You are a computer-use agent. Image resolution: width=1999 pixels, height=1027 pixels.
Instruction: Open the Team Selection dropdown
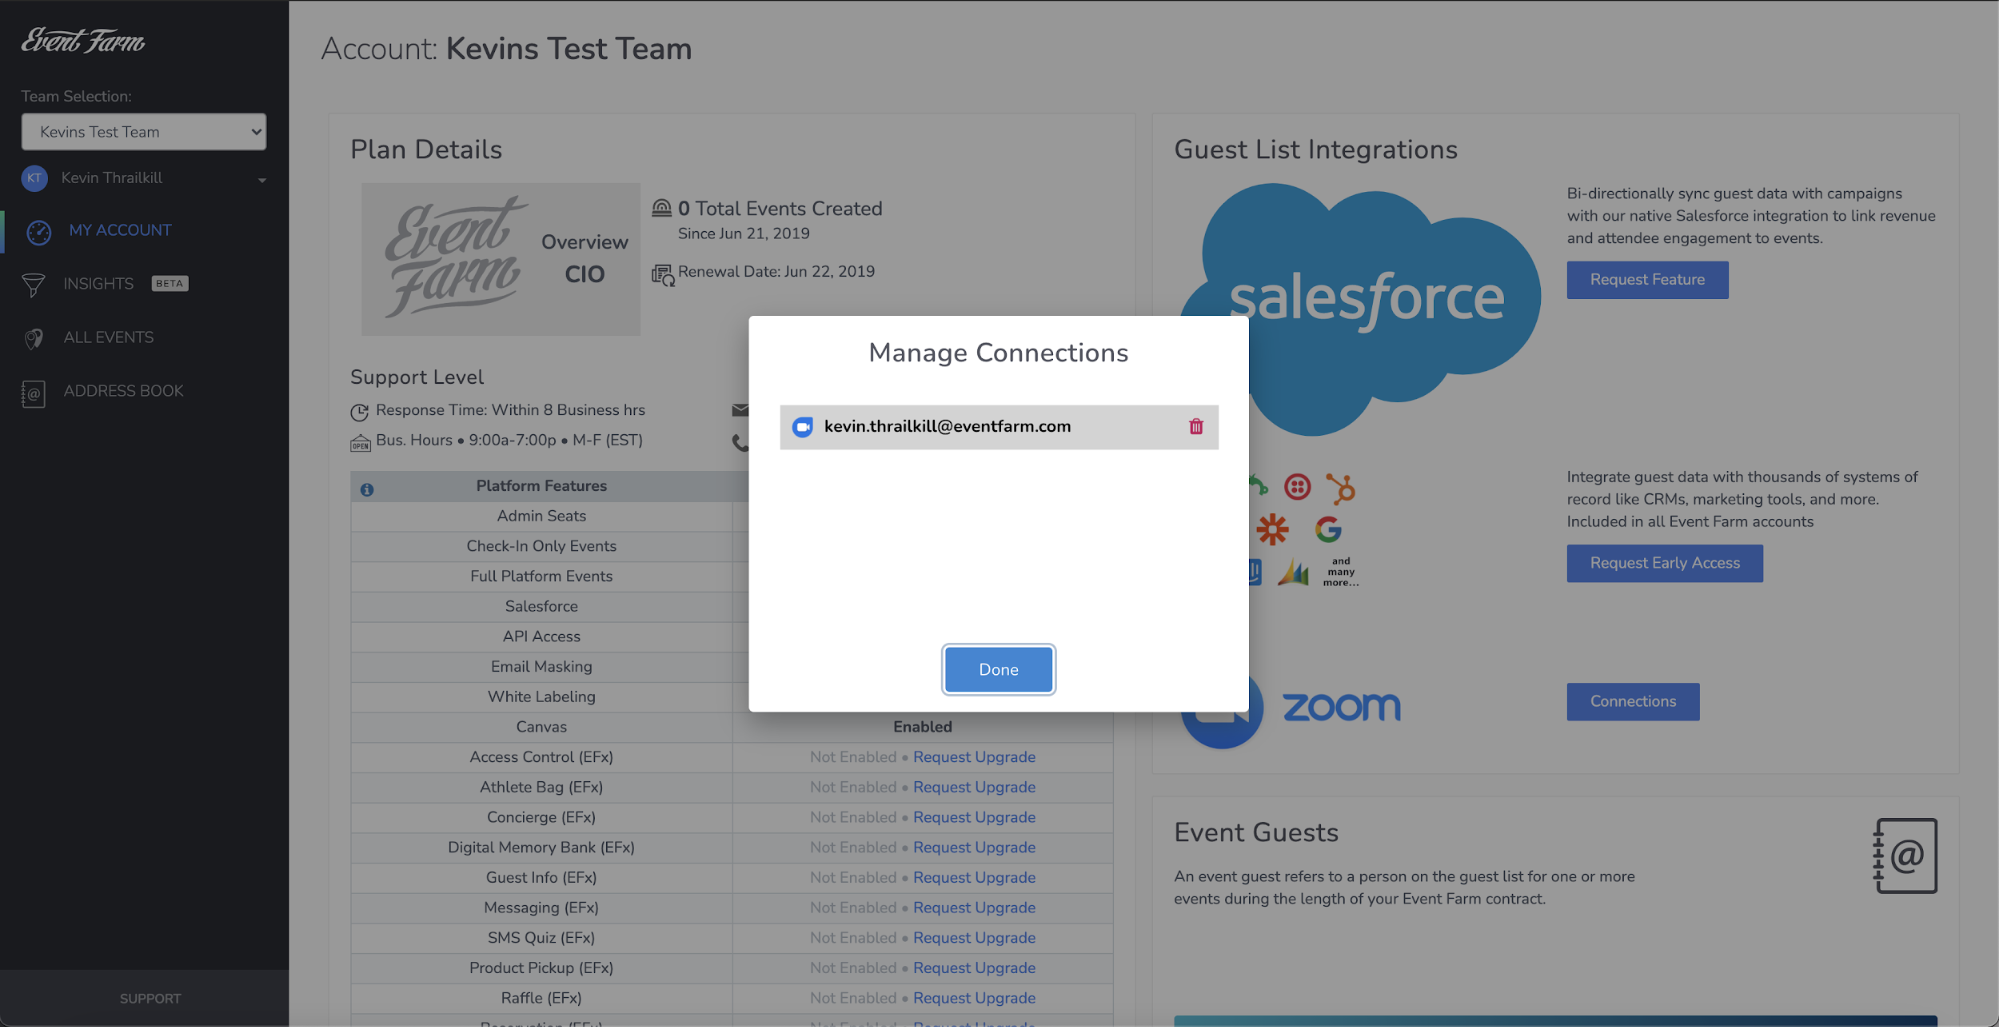click(x=144, y=132)
